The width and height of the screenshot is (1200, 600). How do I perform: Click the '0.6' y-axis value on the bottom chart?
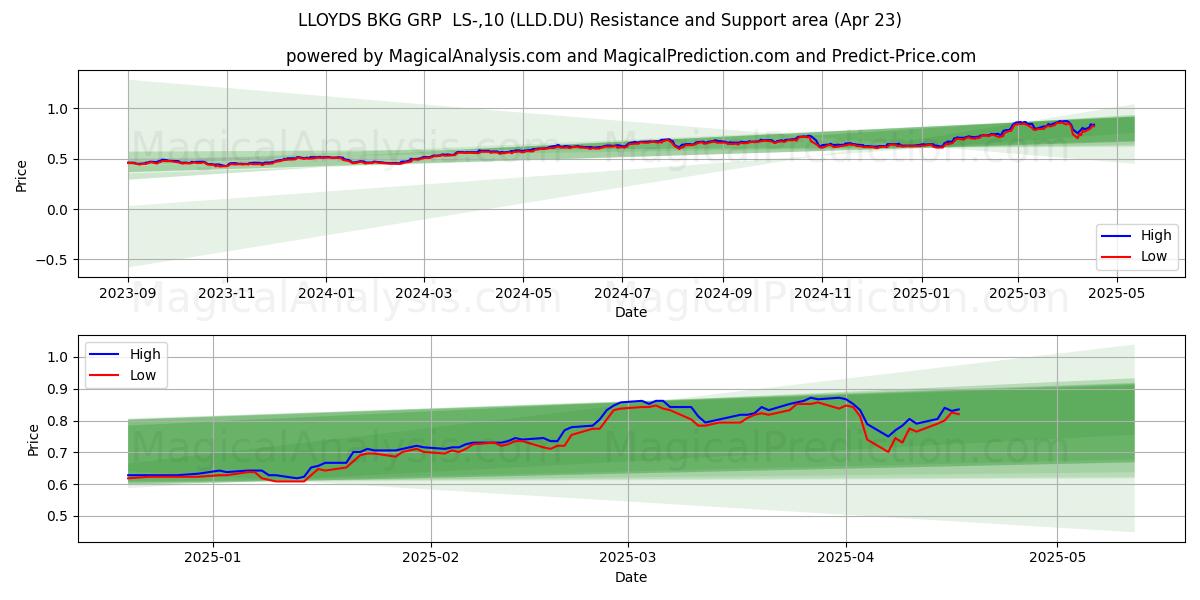60,485
